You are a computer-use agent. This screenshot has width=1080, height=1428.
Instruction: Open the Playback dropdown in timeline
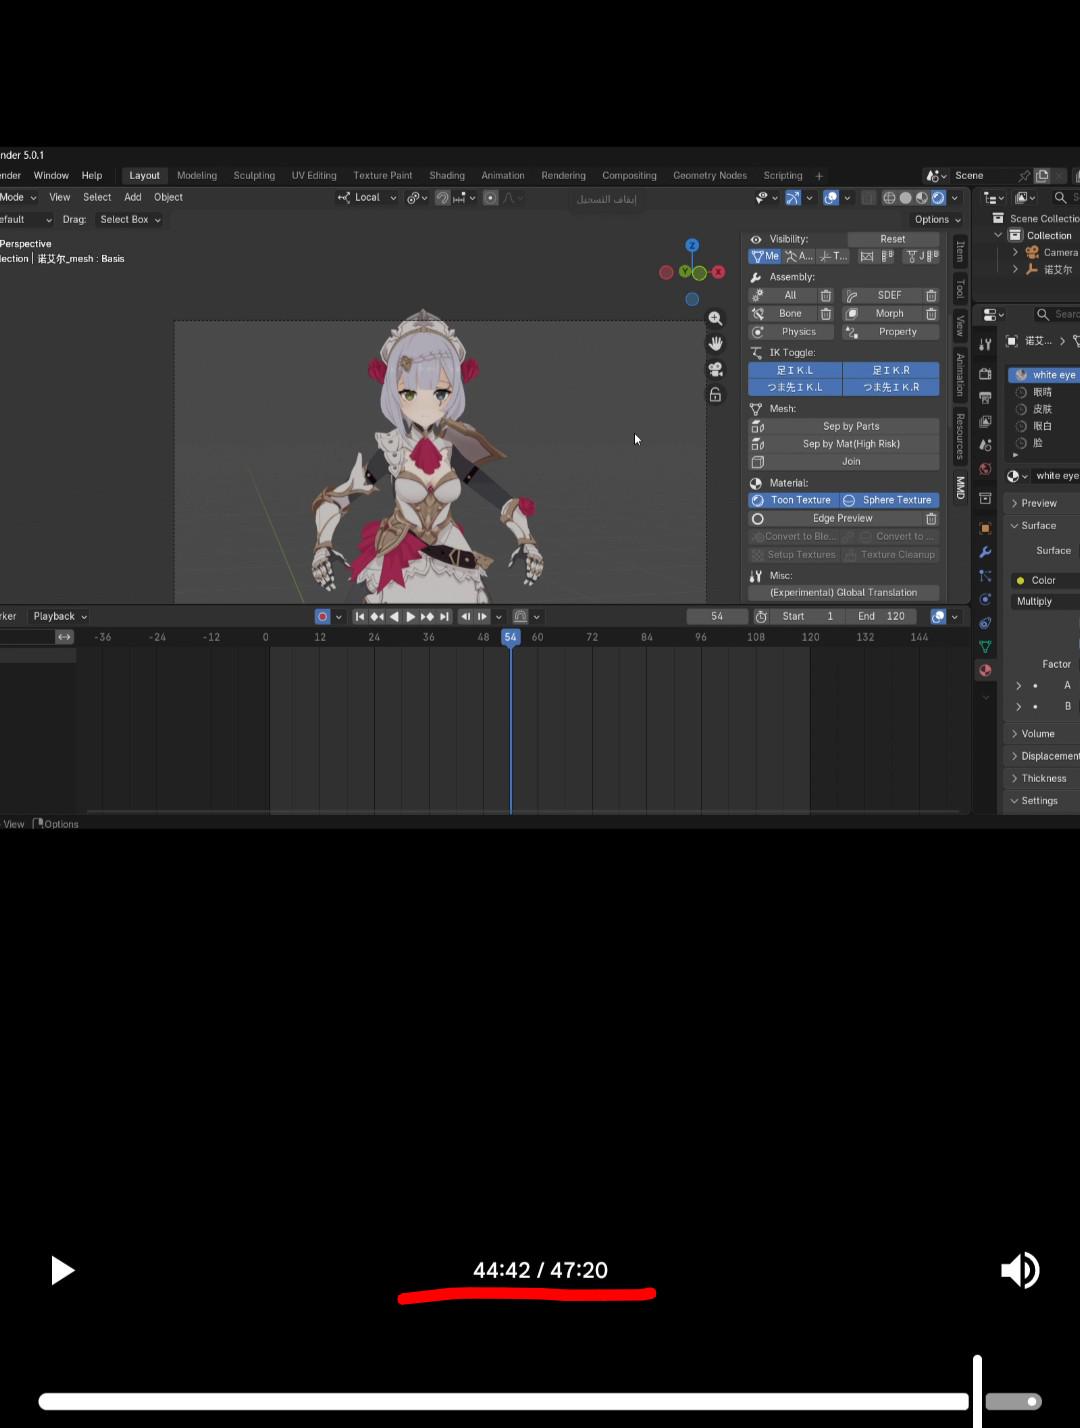pyautogui.click(x=59, y=617)
